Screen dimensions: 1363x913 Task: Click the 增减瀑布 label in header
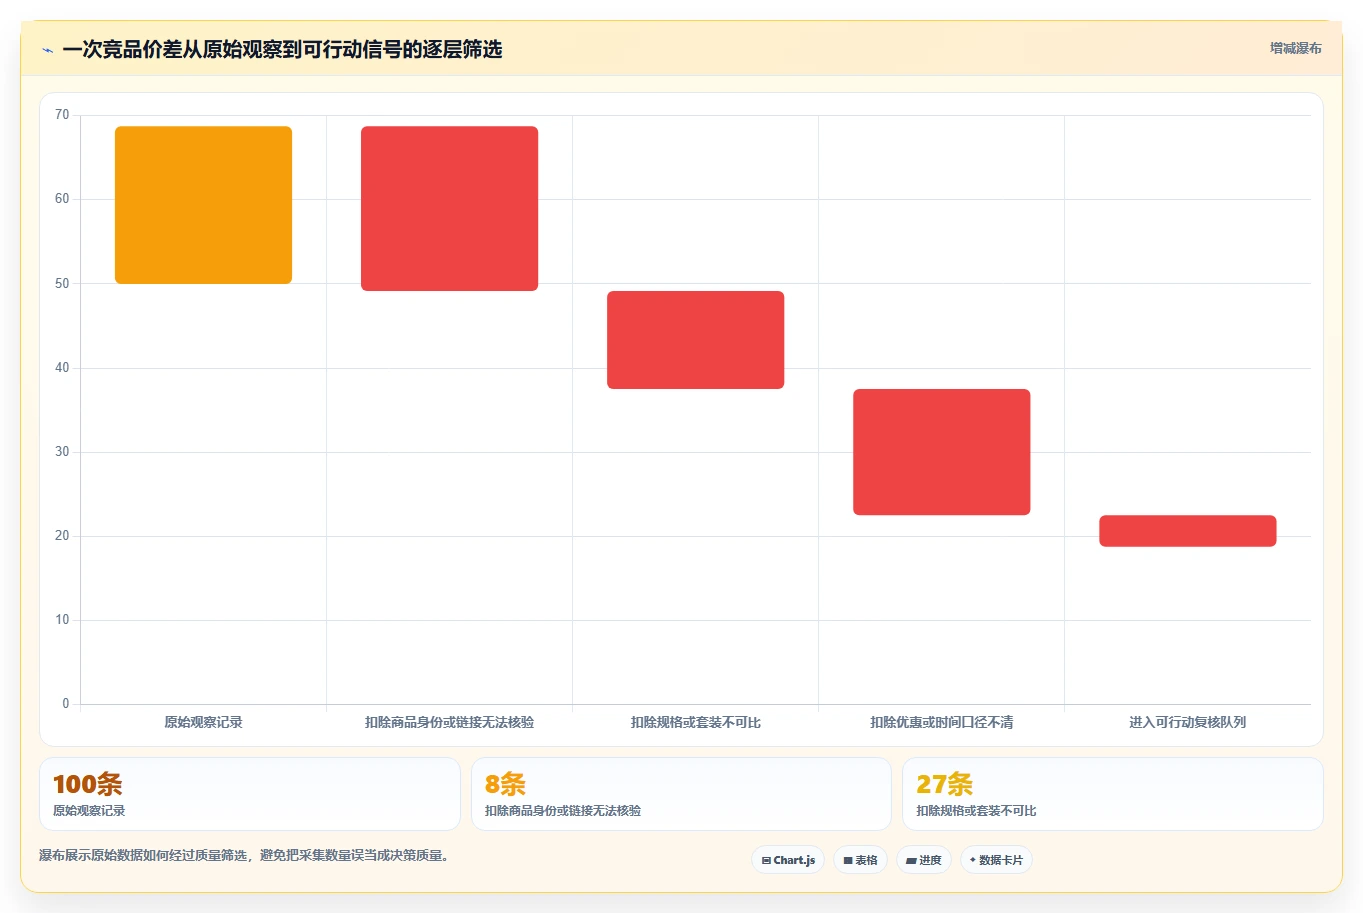[x=1295, y=48]
